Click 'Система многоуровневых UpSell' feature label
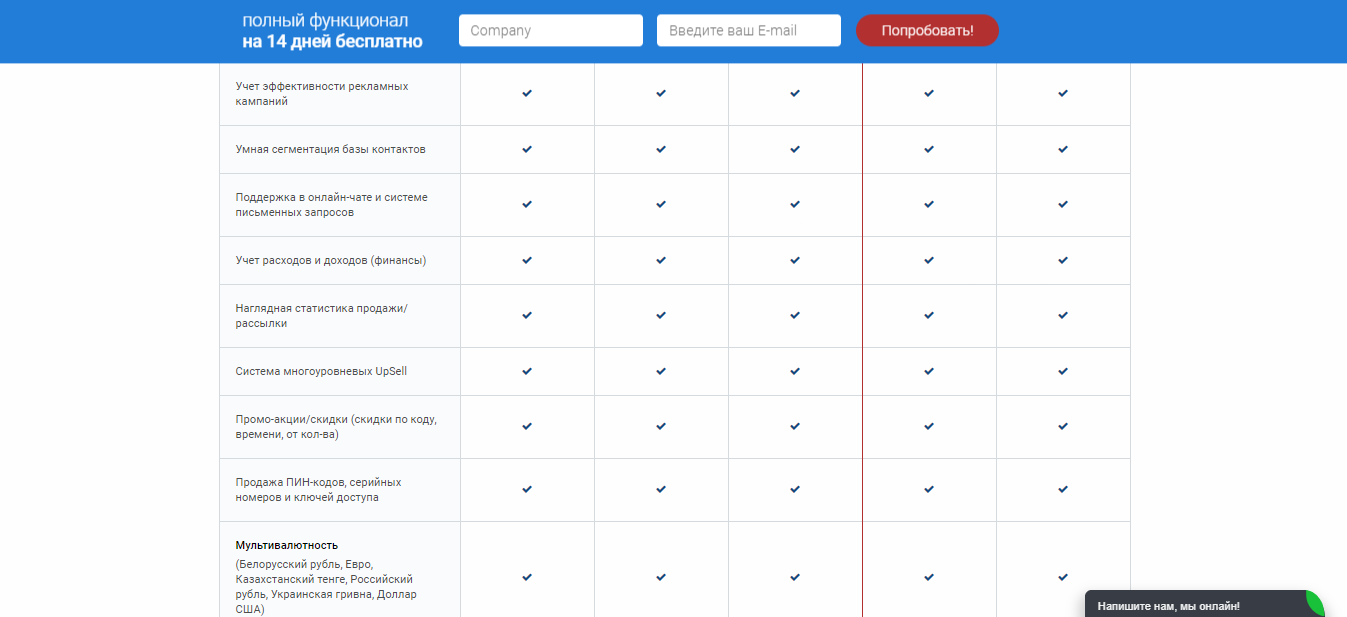Image resolution: width=1347 pixels, height=617 pixels. pyautogui.click(x=321, y=371)
